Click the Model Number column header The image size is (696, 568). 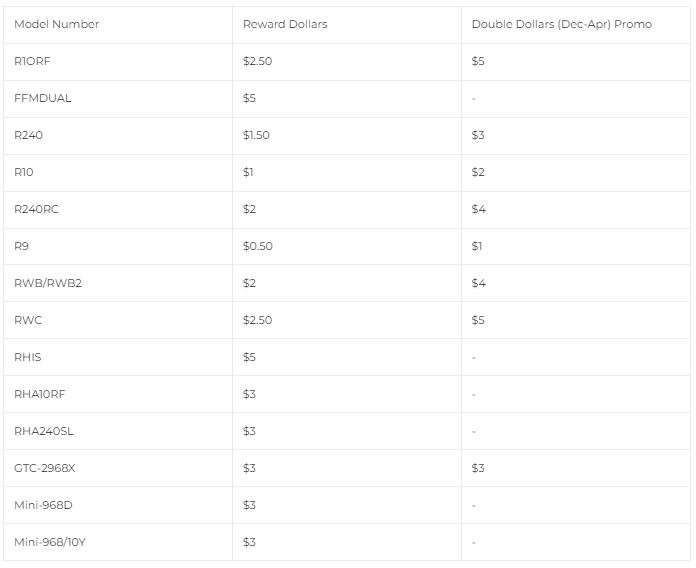click(56, 24)
